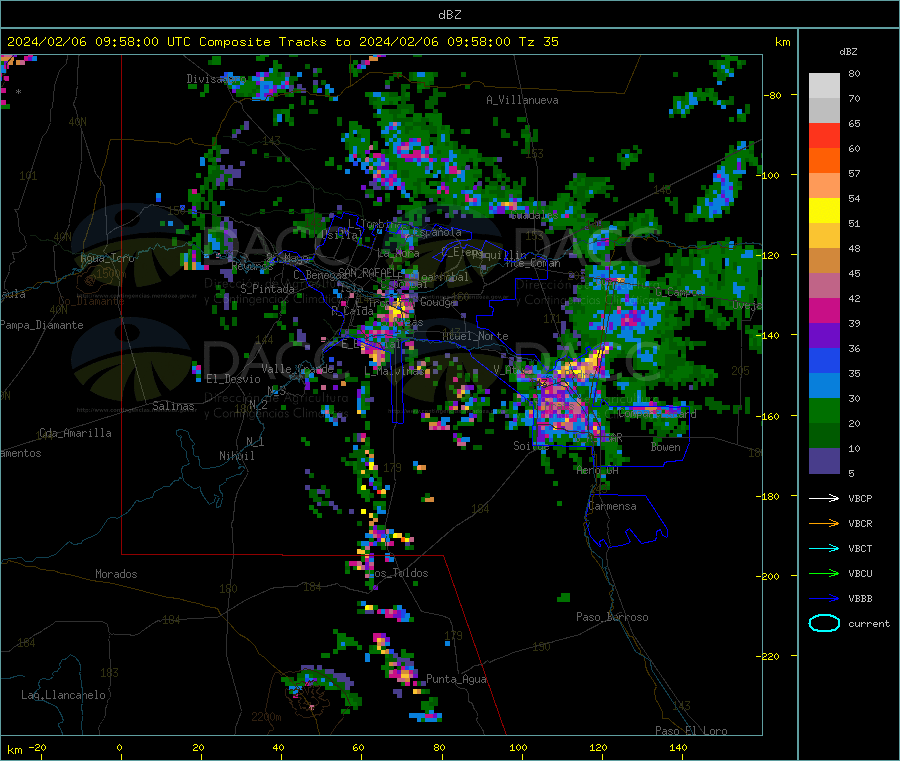Image resolution: width=900 pixels, height=761 pixels.
Task: Click the Morados map label
Action: click(x=116, y=574)
